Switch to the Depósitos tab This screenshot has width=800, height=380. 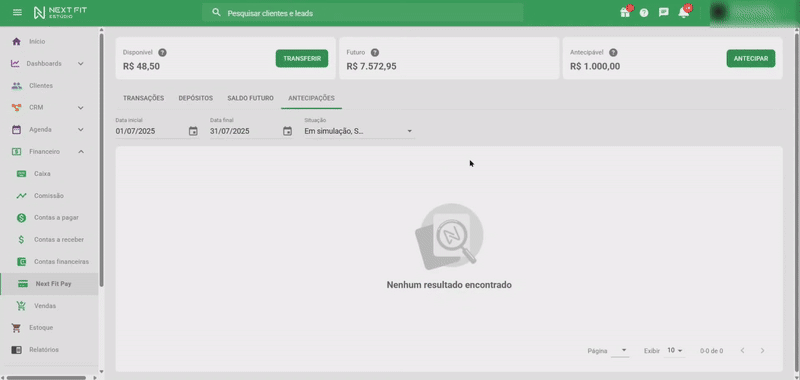pos(195,98)
